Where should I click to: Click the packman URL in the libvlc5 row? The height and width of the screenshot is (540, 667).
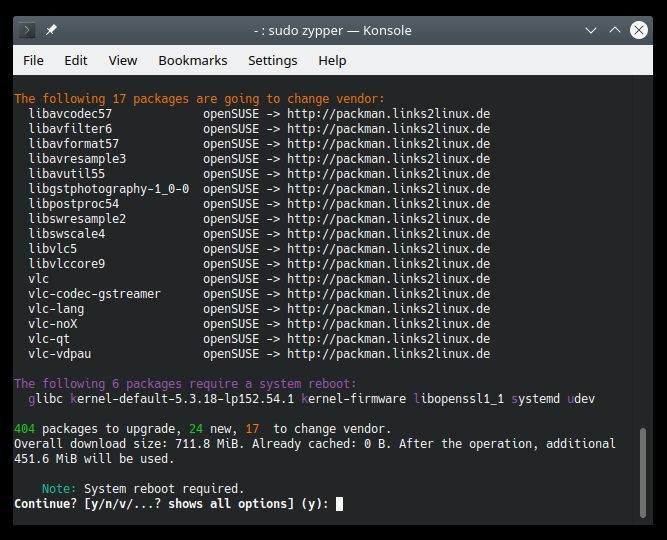tap(388, 249)
